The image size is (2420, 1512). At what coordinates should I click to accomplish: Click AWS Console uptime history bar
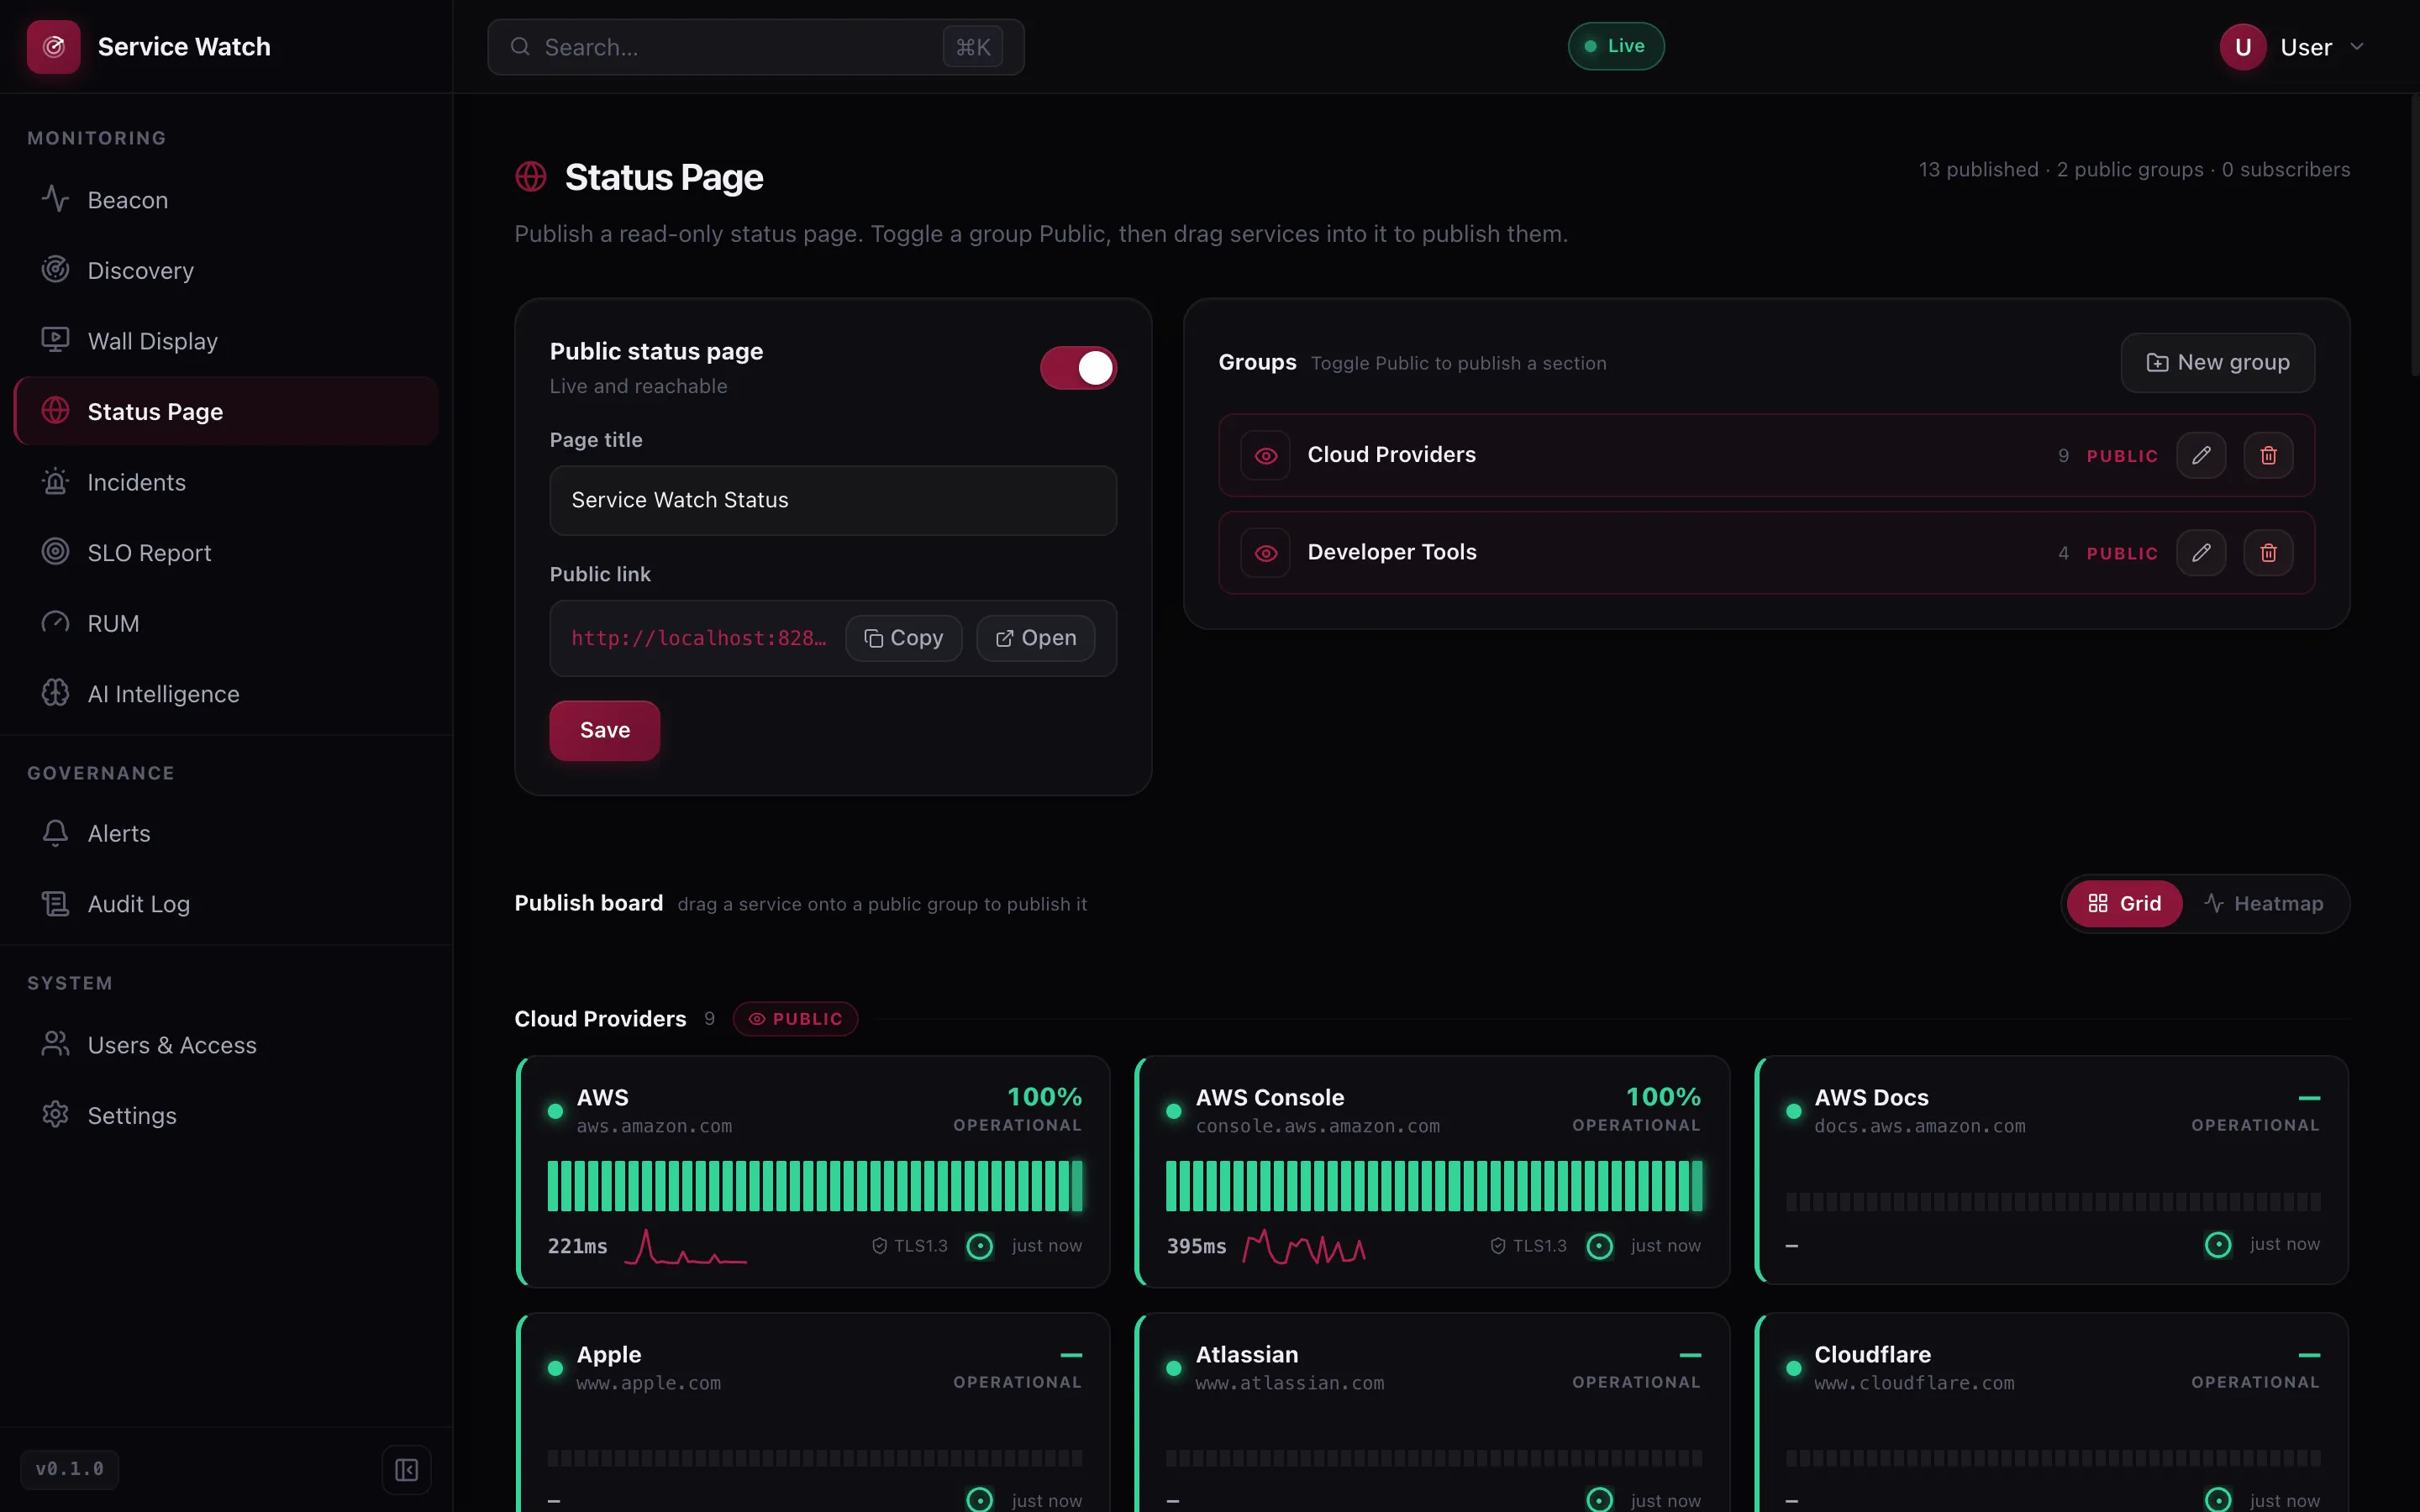point(1434,1186)
